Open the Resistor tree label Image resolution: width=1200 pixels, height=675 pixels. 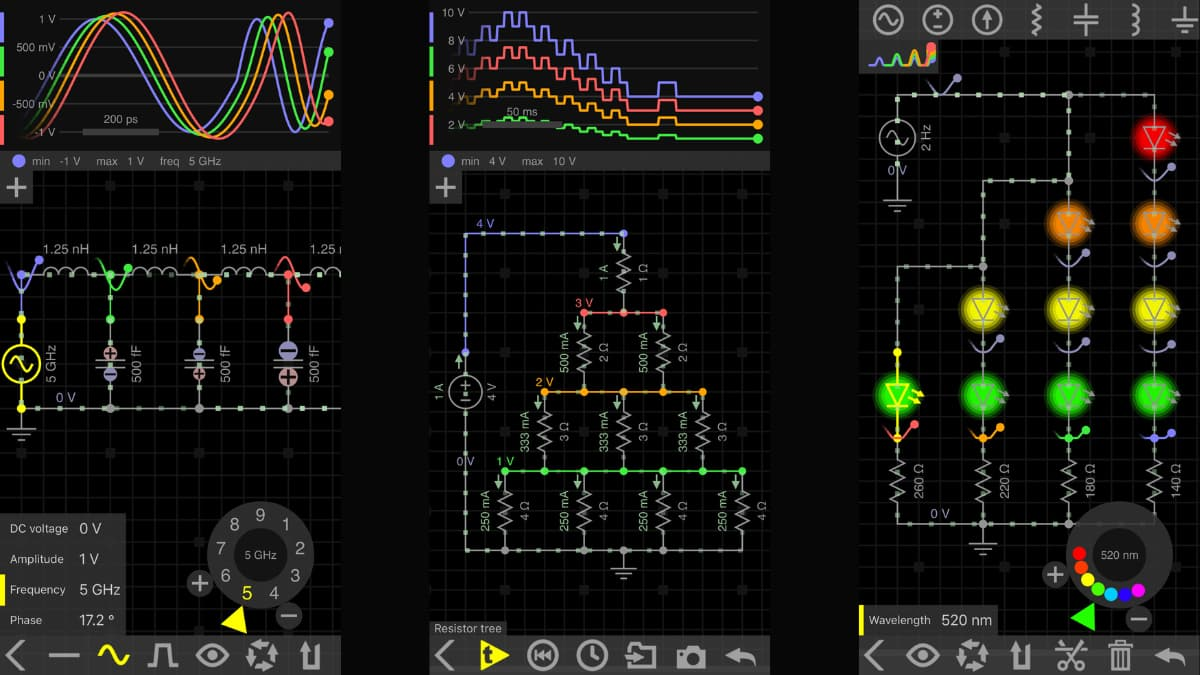tap(468, 629)
